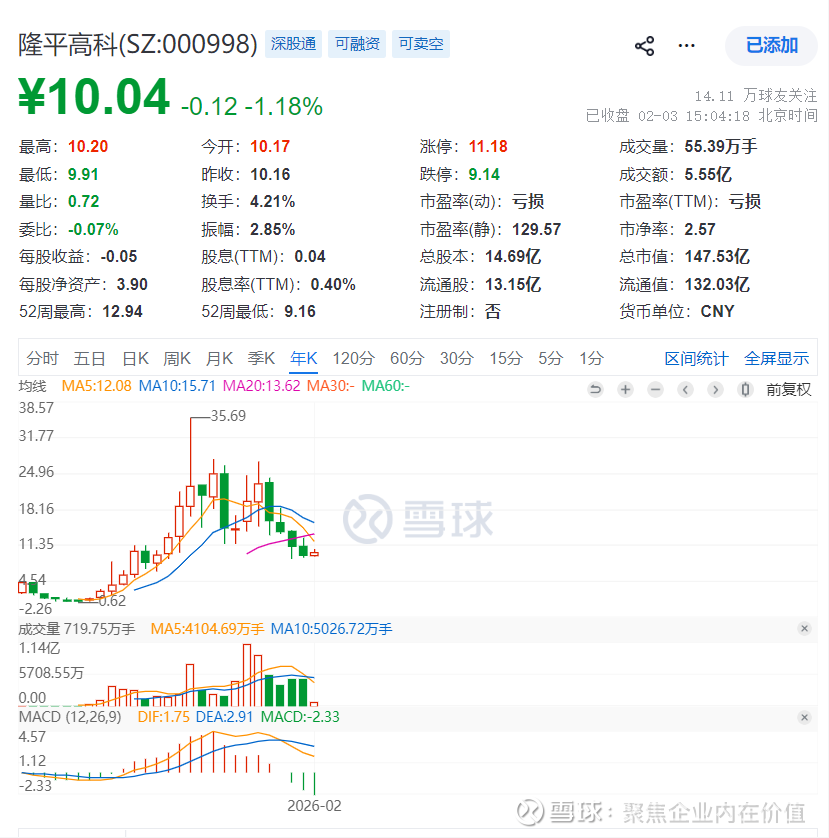Click the chart reset/undo icon
Screen dimensions: 829x838
click(x=595, y=390)
